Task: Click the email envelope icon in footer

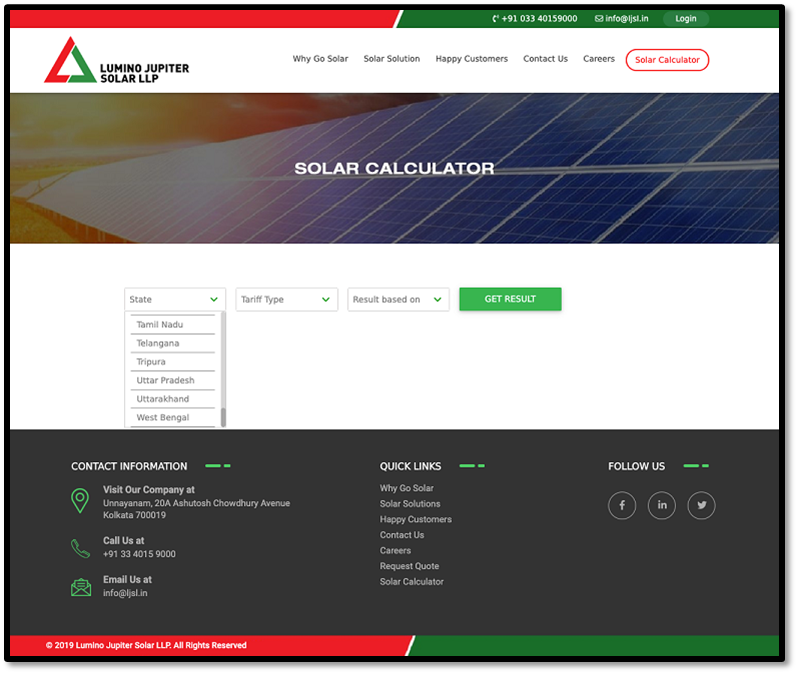Action: [81, 587]
